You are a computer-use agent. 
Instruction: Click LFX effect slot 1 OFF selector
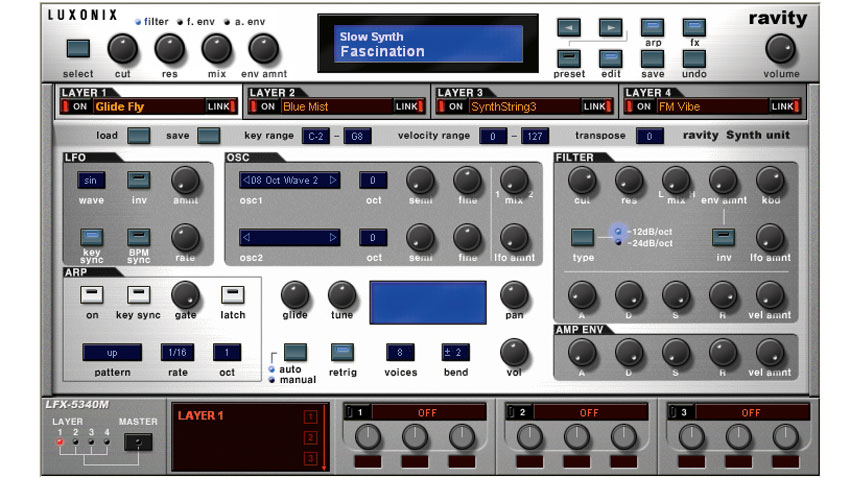point(428,412)
